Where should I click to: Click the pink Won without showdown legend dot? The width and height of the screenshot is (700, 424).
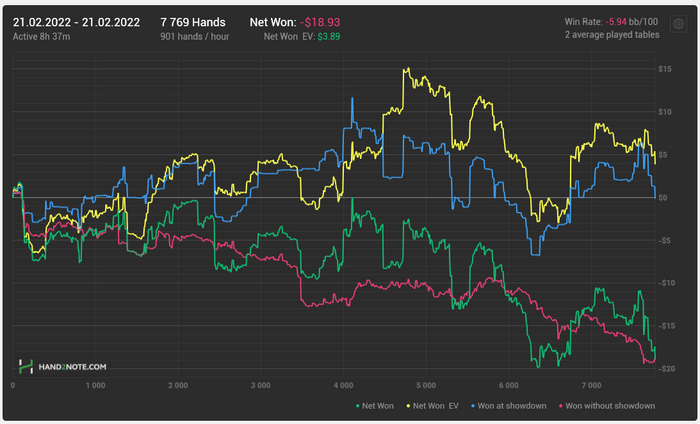560,406
